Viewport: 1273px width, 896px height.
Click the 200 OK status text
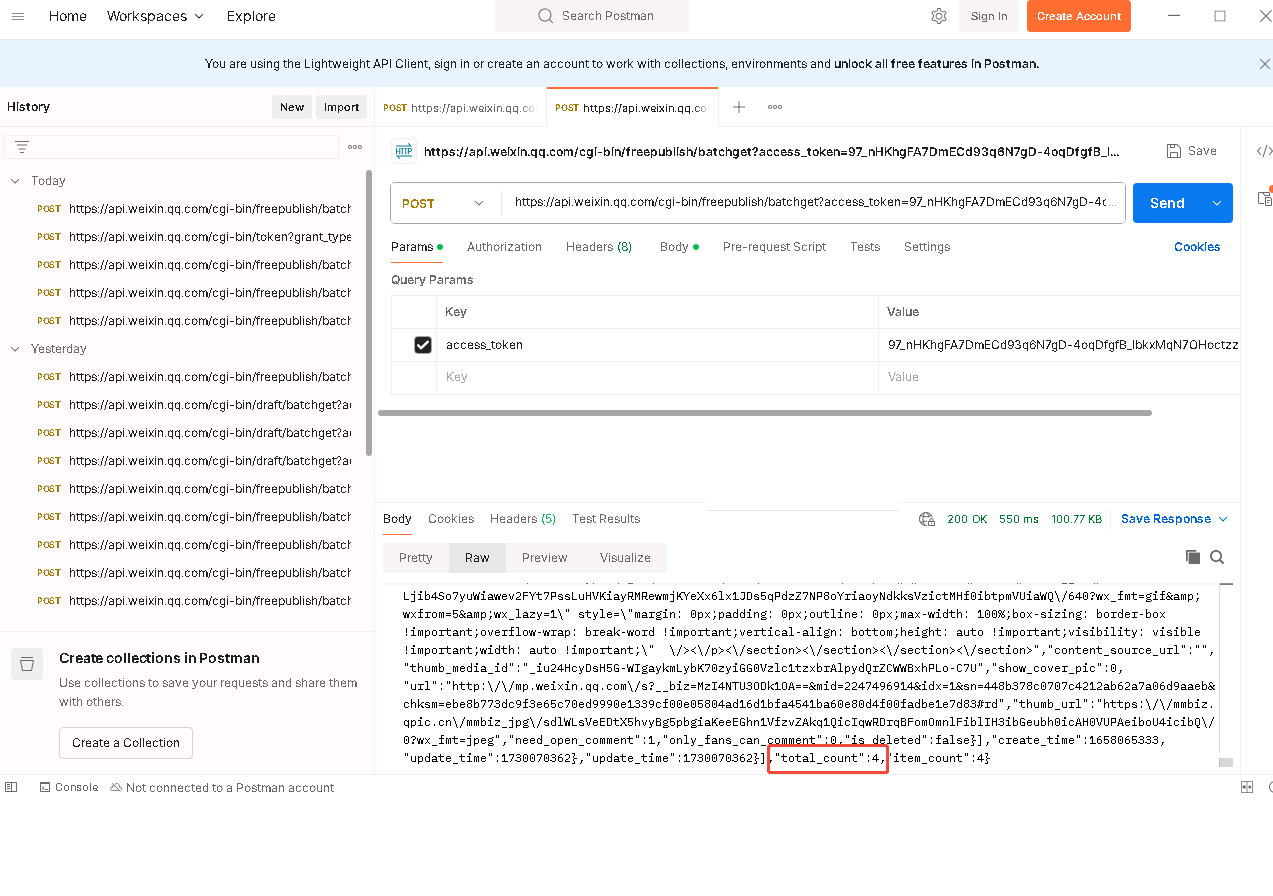pyautogui.click(x=967, y=519)
